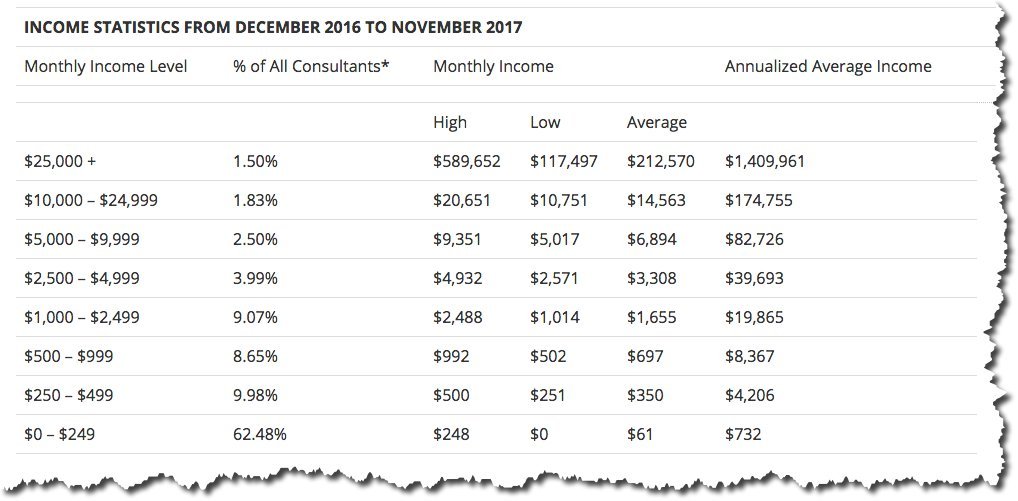This screenshot has width=1018, height=501.
Task: Click the 62.48% consultants percentage cell
Action: (260, 434)
